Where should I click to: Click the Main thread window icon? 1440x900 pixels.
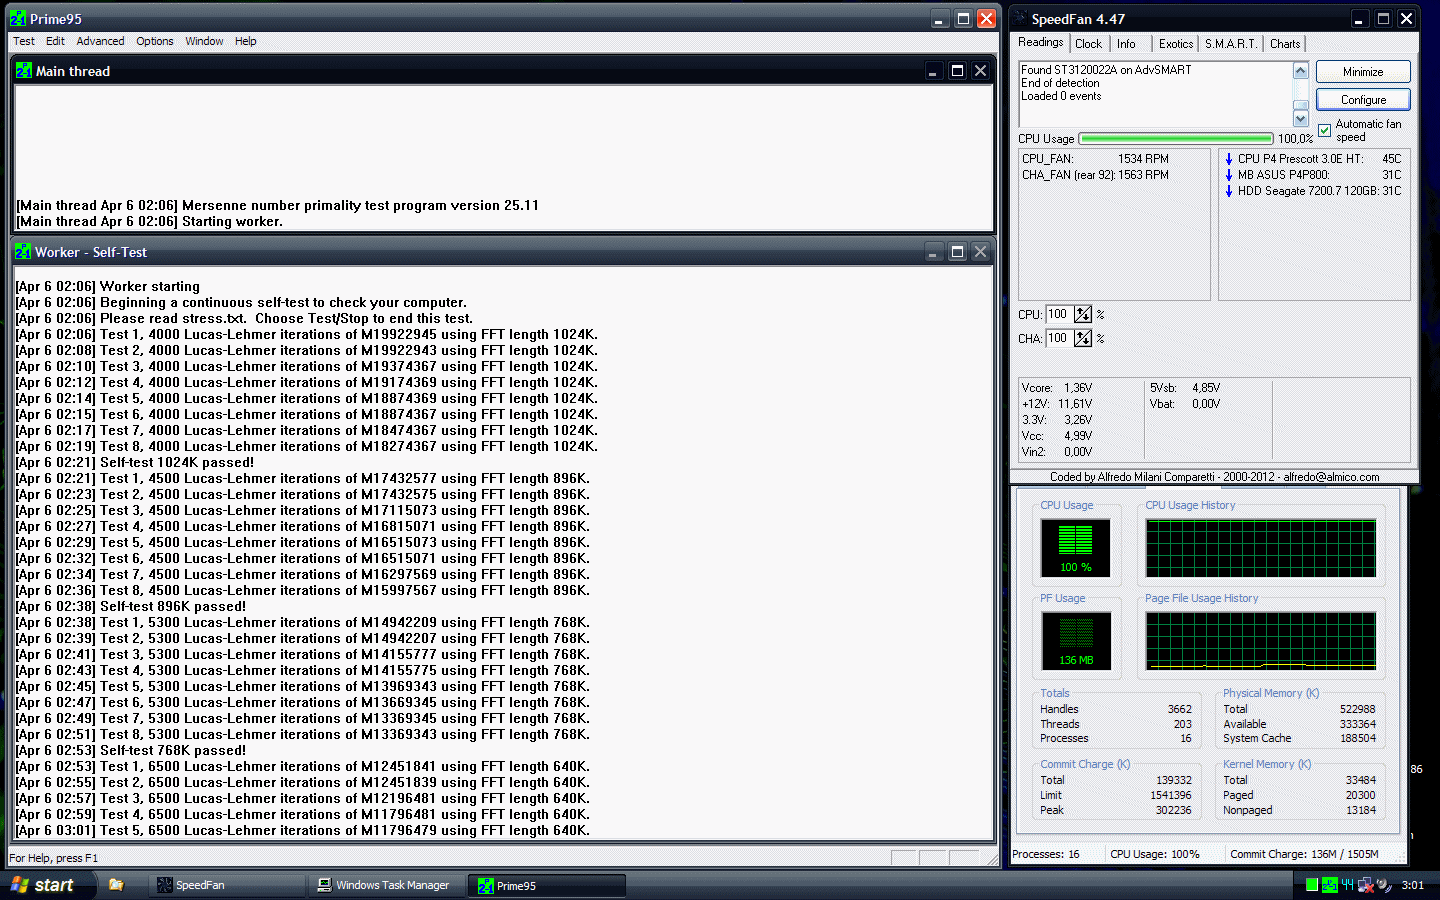pyautogui.click(x=24, y=71)
